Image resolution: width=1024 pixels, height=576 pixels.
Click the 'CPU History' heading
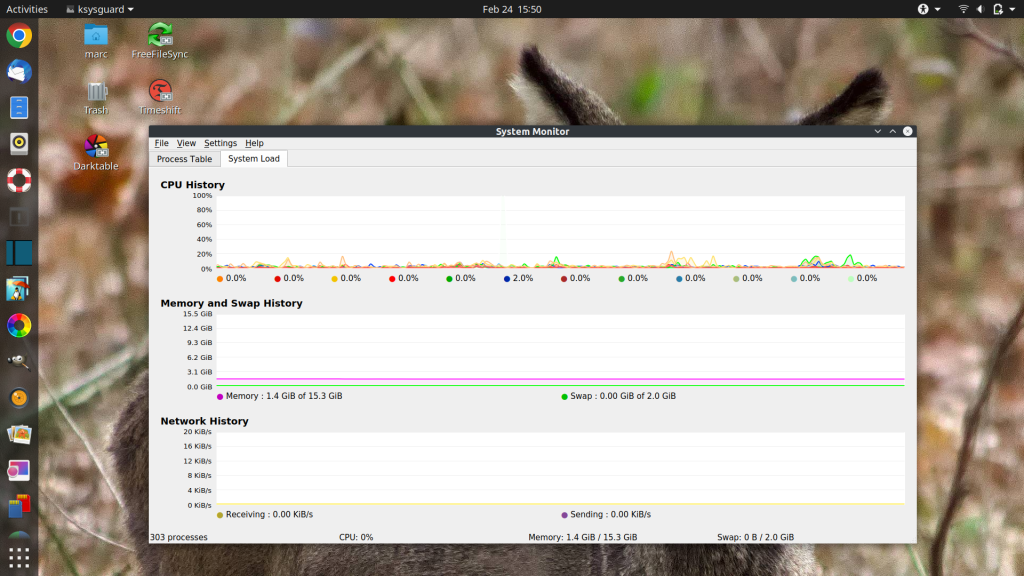[193, 185]
